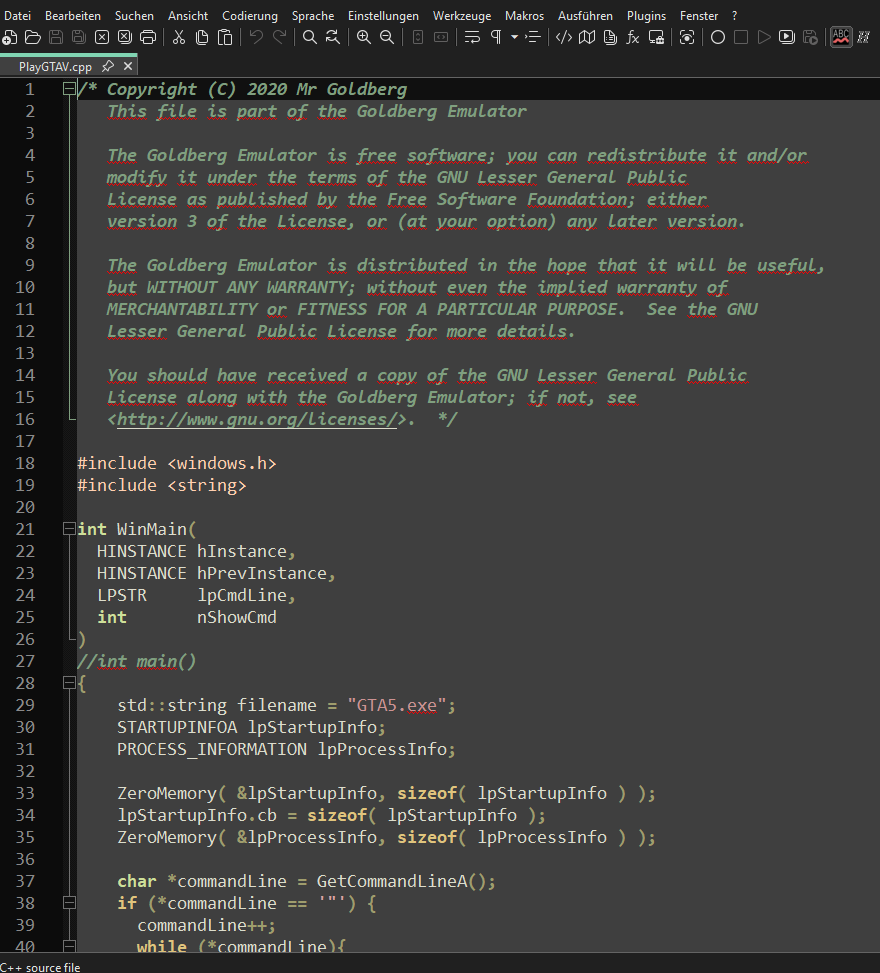Viewport: 880px width, 973px height.
Task: Open the Folder as Workspace icon
Action: 656,38
